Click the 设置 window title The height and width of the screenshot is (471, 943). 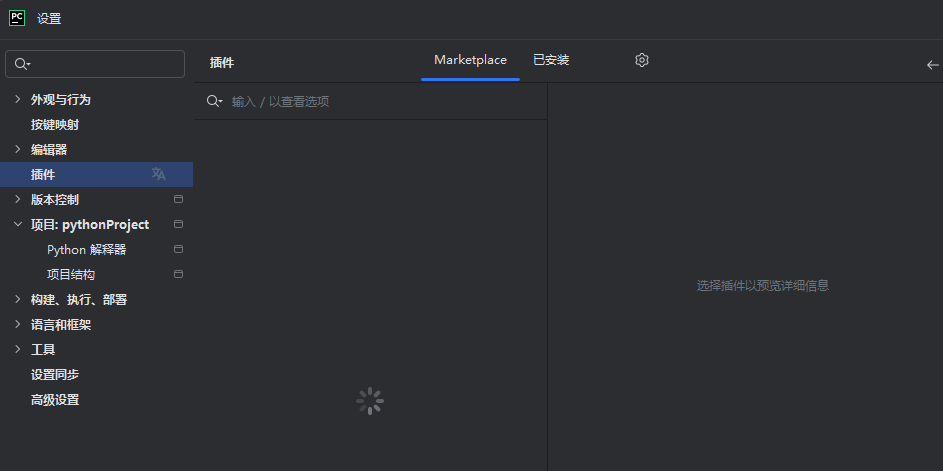49,19
